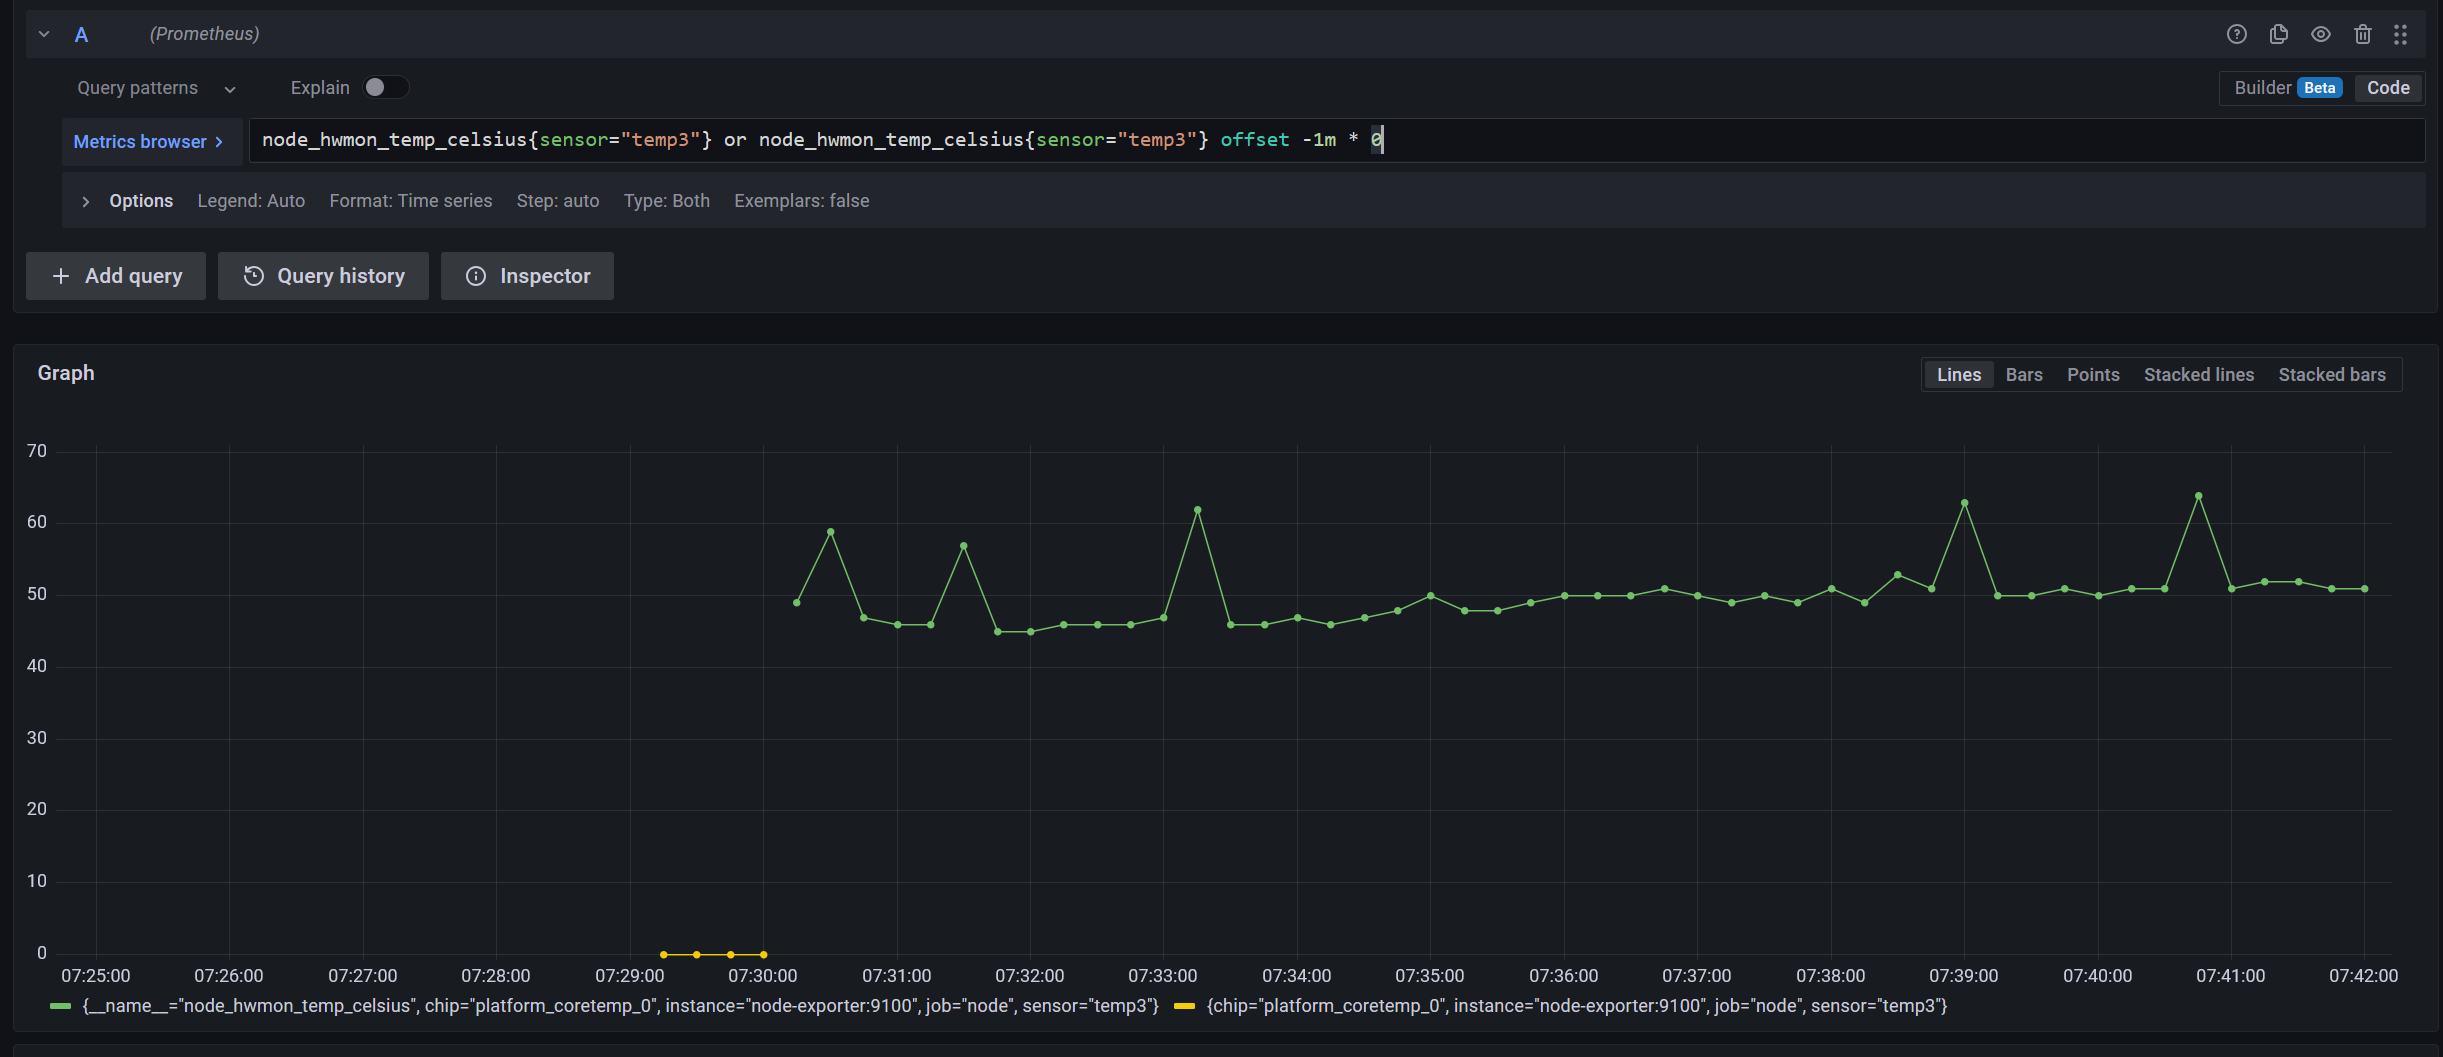Switch editor mode to Builder
Viewport: 2443px width, 1057px height.
[2263, 88]
